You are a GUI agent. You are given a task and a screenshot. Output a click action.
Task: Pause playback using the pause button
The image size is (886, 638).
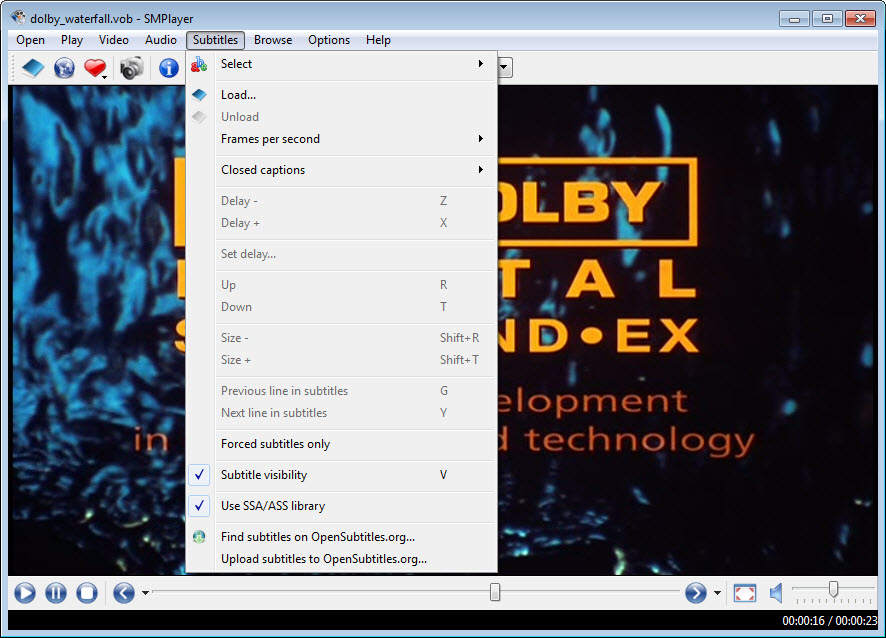[56, 593]
